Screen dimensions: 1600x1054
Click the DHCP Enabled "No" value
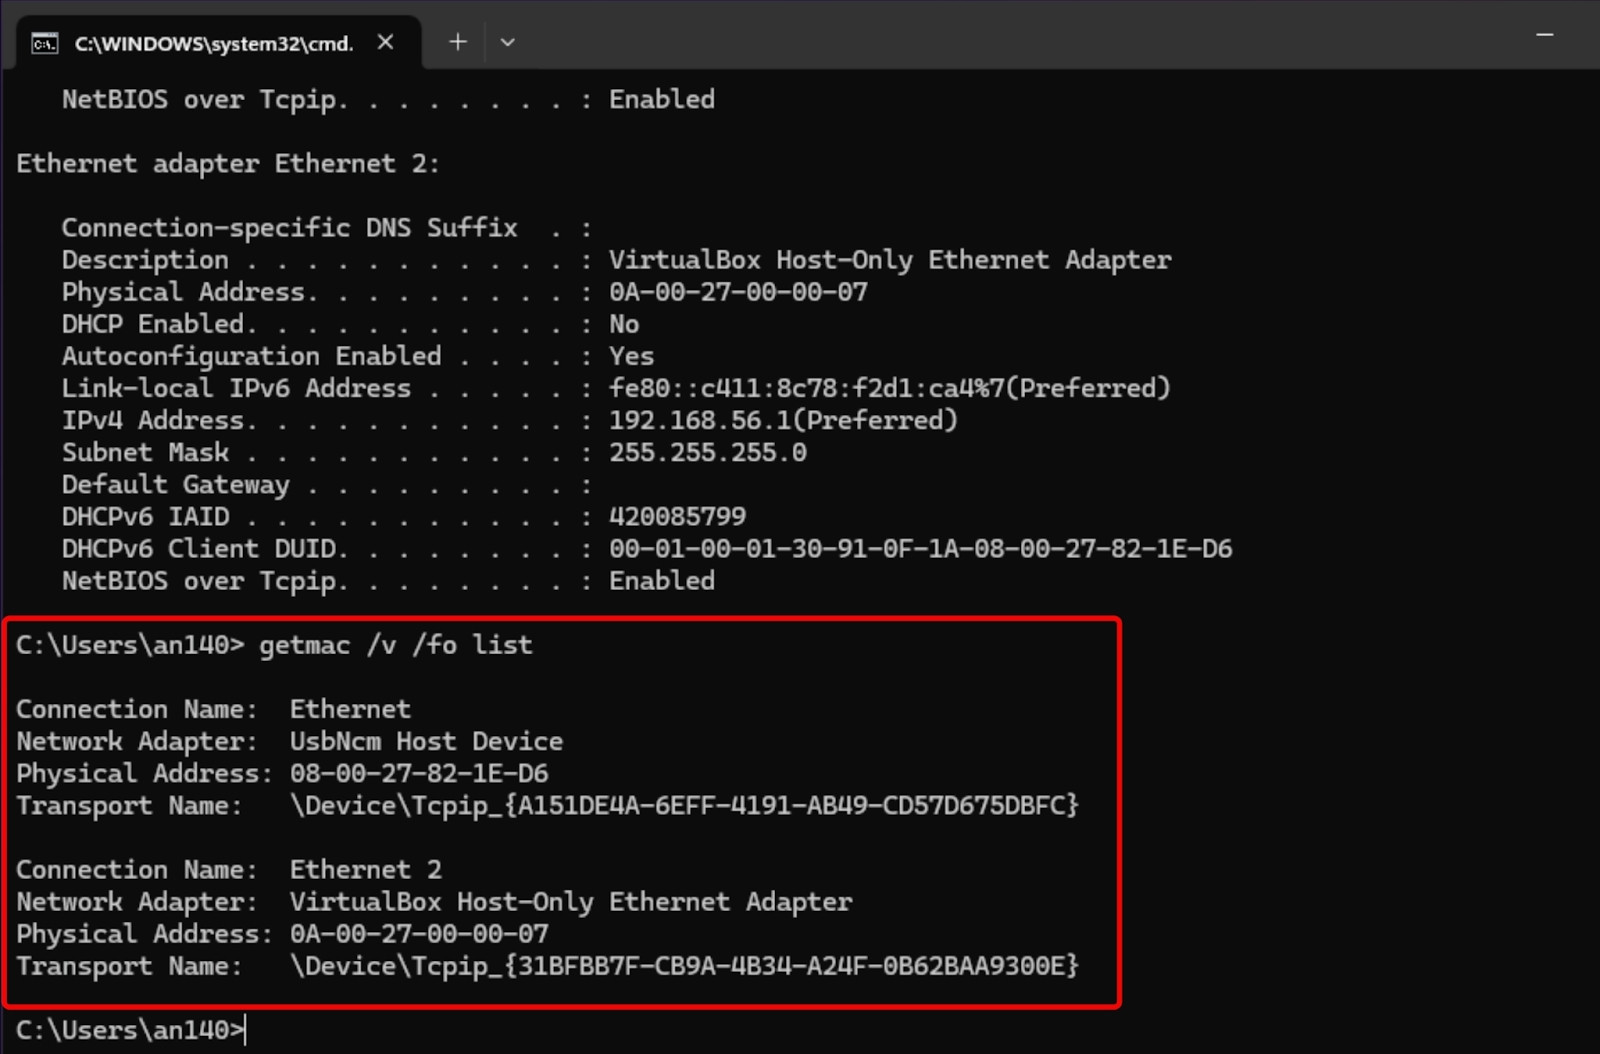624,324
